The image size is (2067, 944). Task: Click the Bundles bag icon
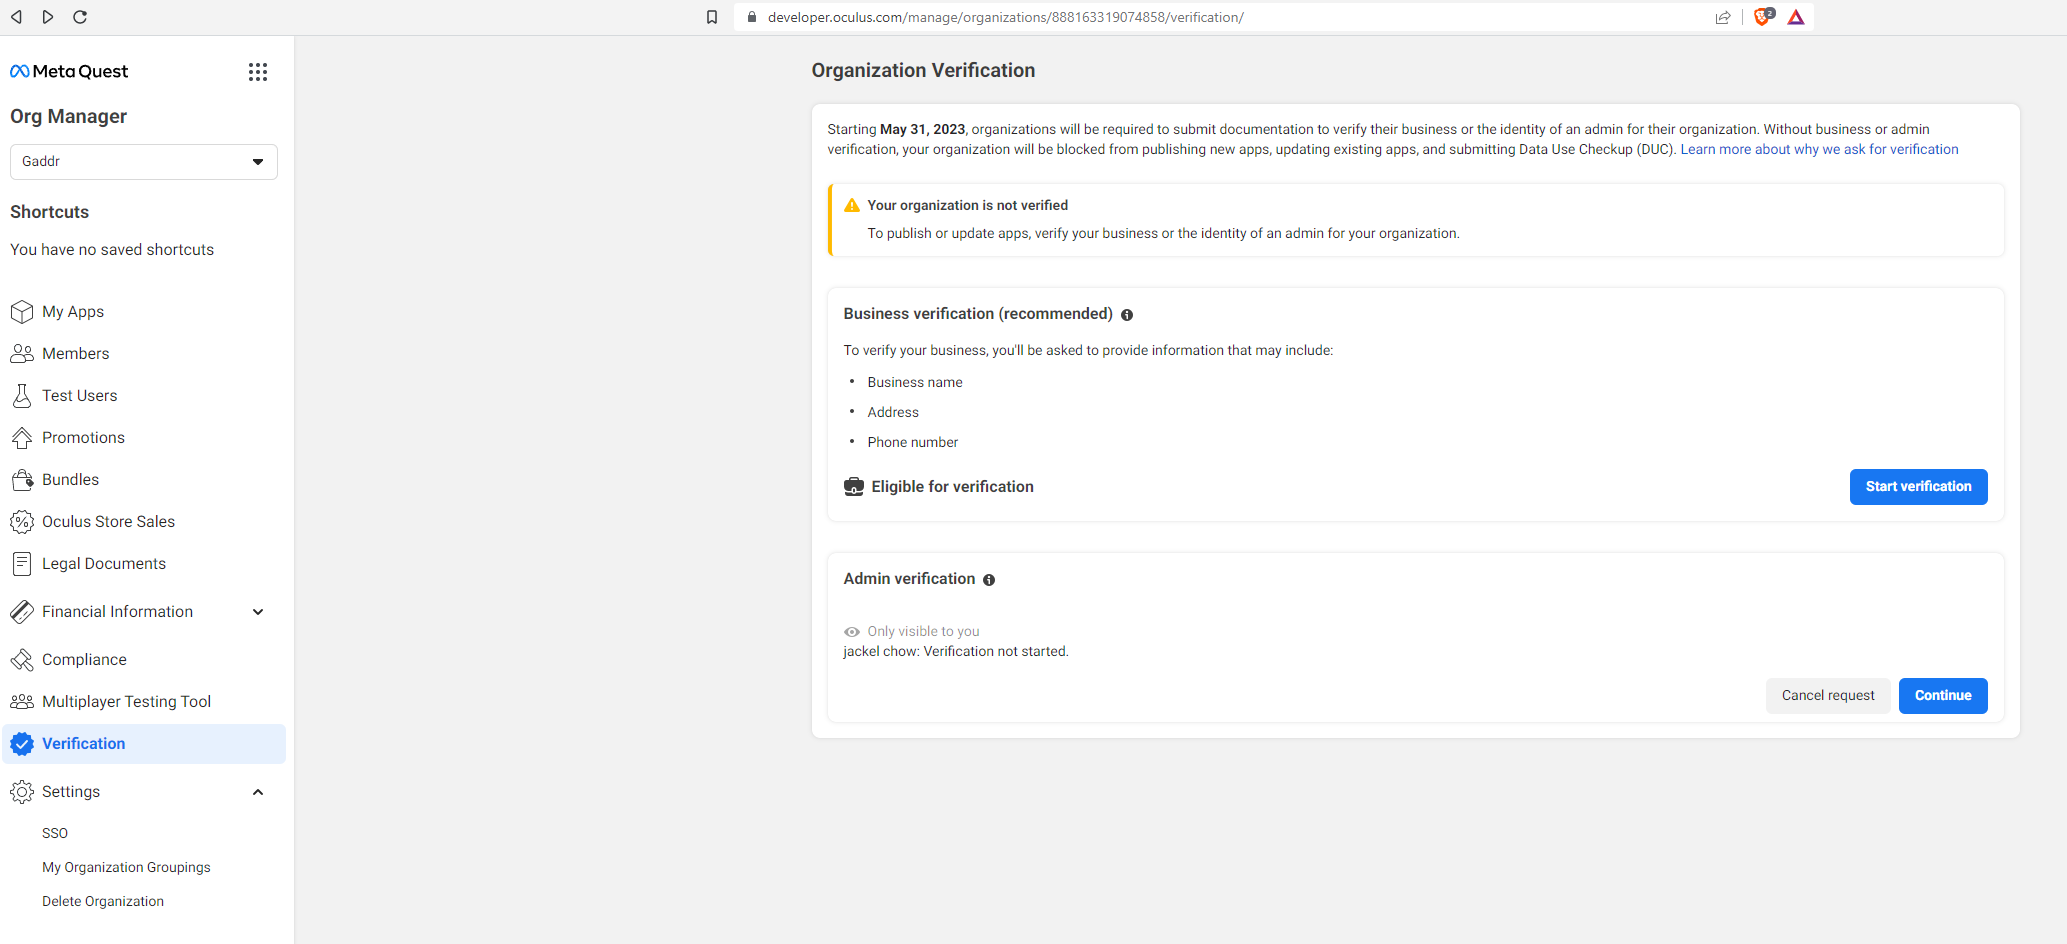(22, 480)
